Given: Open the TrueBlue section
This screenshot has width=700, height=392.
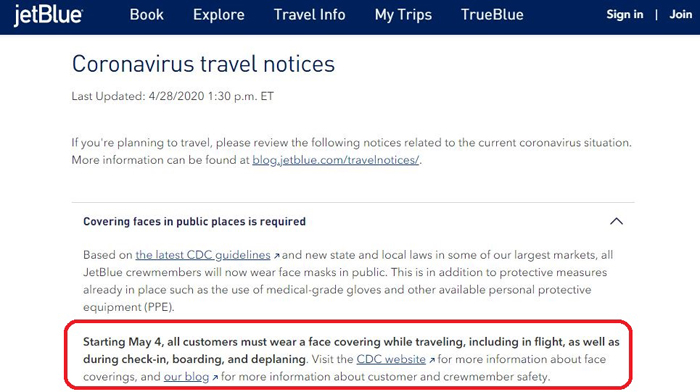Looking at the screenshot, I should (x=492, y=15).
